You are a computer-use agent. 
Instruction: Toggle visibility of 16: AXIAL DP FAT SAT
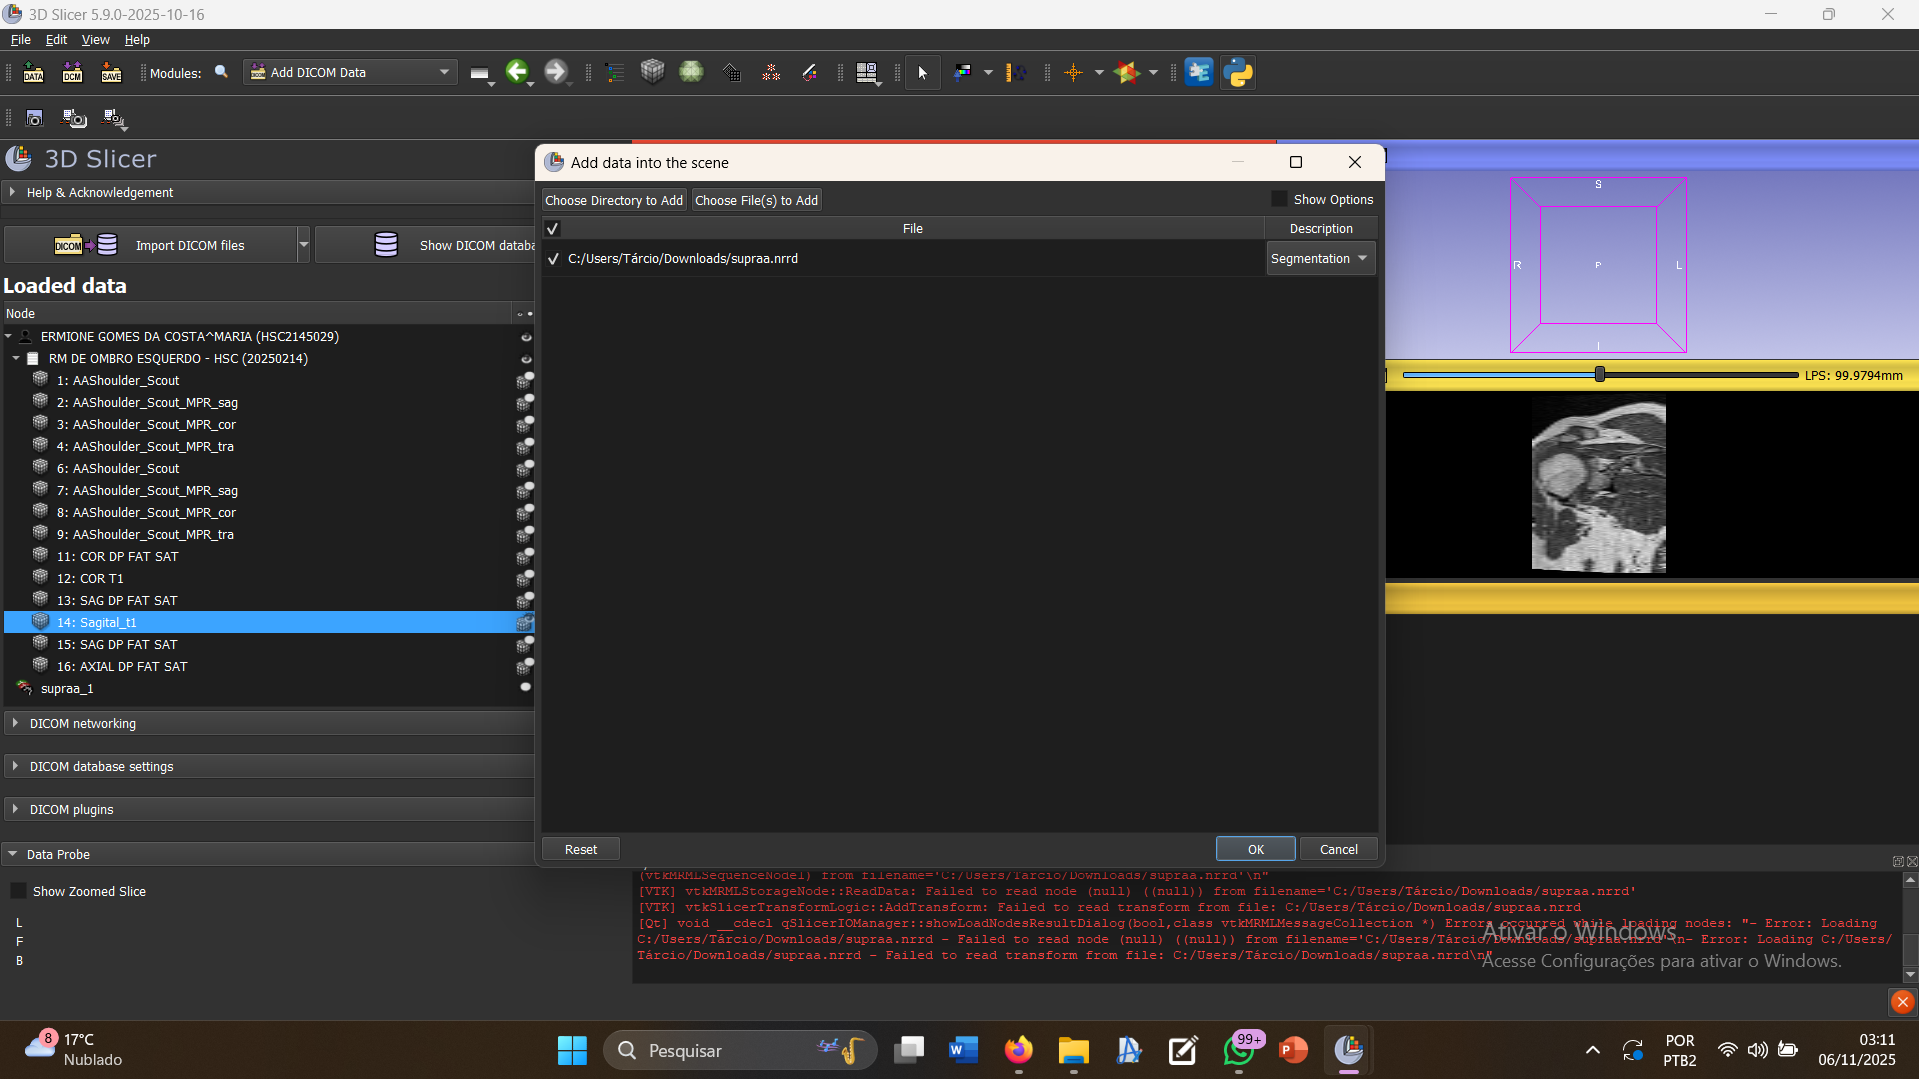click(525, 666)
